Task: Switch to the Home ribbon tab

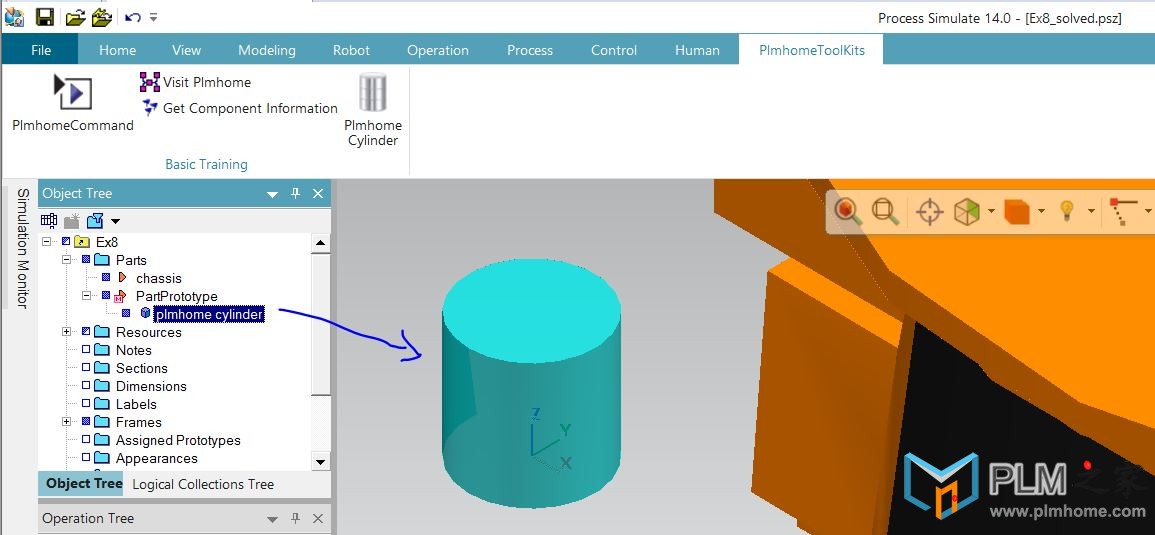Action: point(118,50)
